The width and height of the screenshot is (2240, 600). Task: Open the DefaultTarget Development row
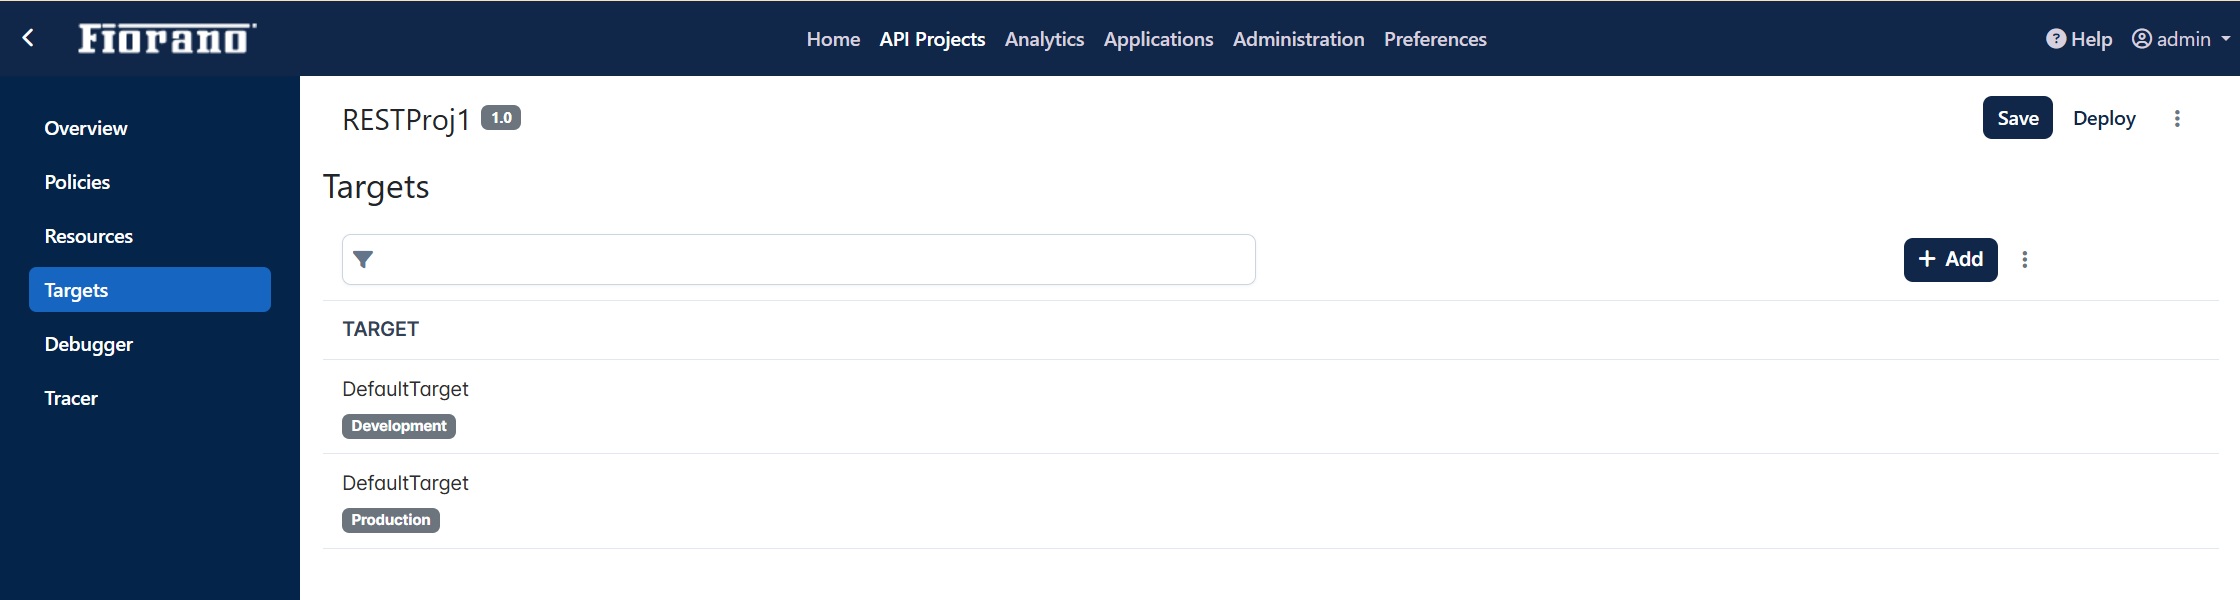[x=1270, y=407]
